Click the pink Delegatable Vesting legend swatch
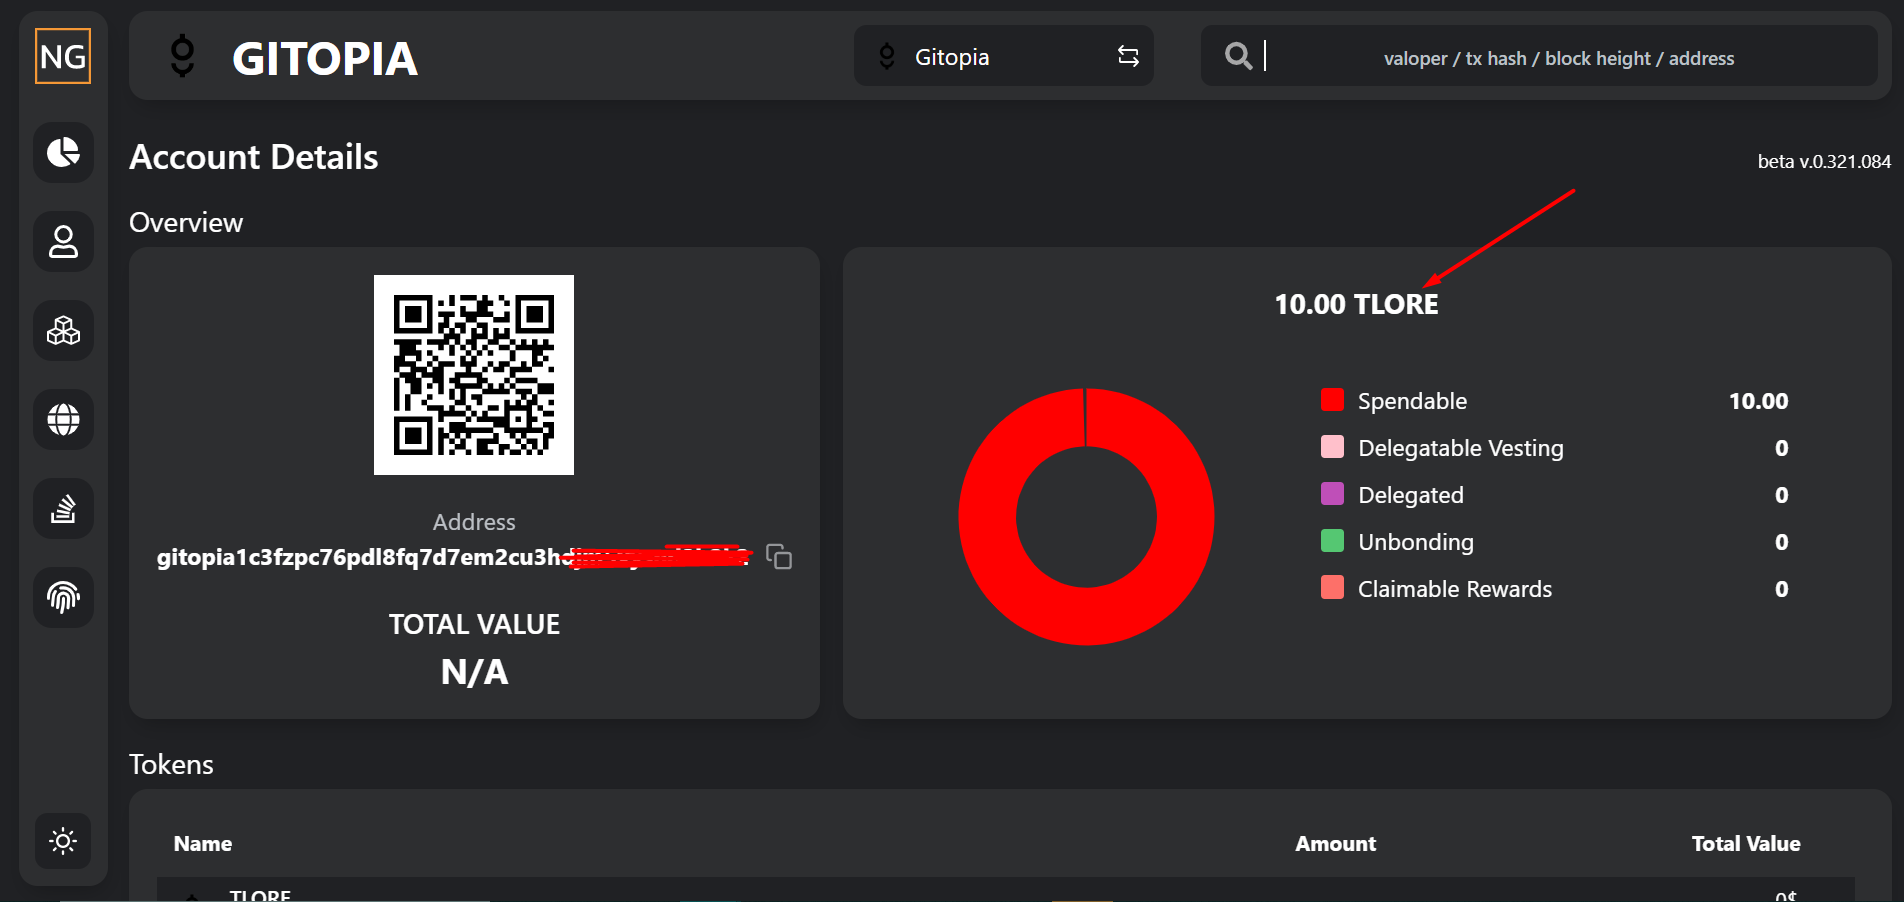The height and width of the screenshot is (902, 1904). (x=1332, y=447)
